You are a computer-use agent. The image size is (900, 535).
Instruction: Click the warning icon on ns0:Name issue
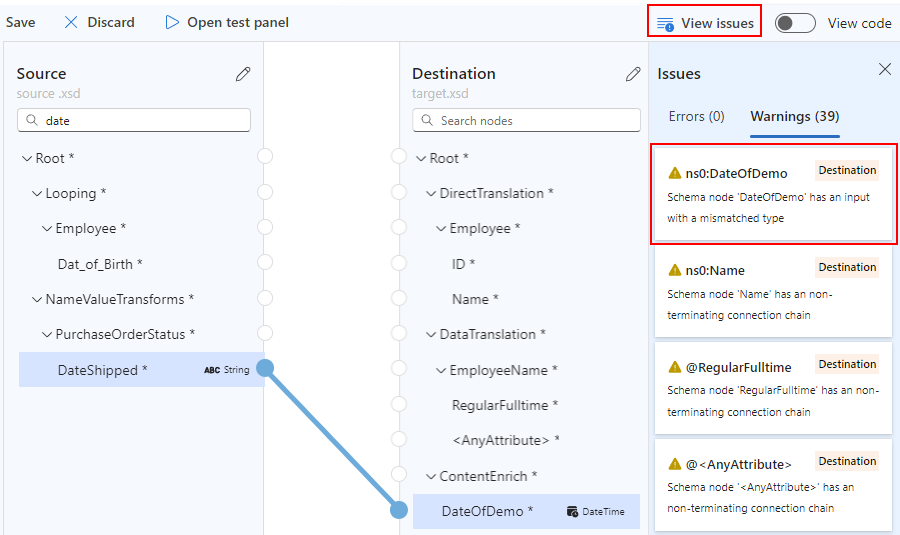tap(675, 271)
